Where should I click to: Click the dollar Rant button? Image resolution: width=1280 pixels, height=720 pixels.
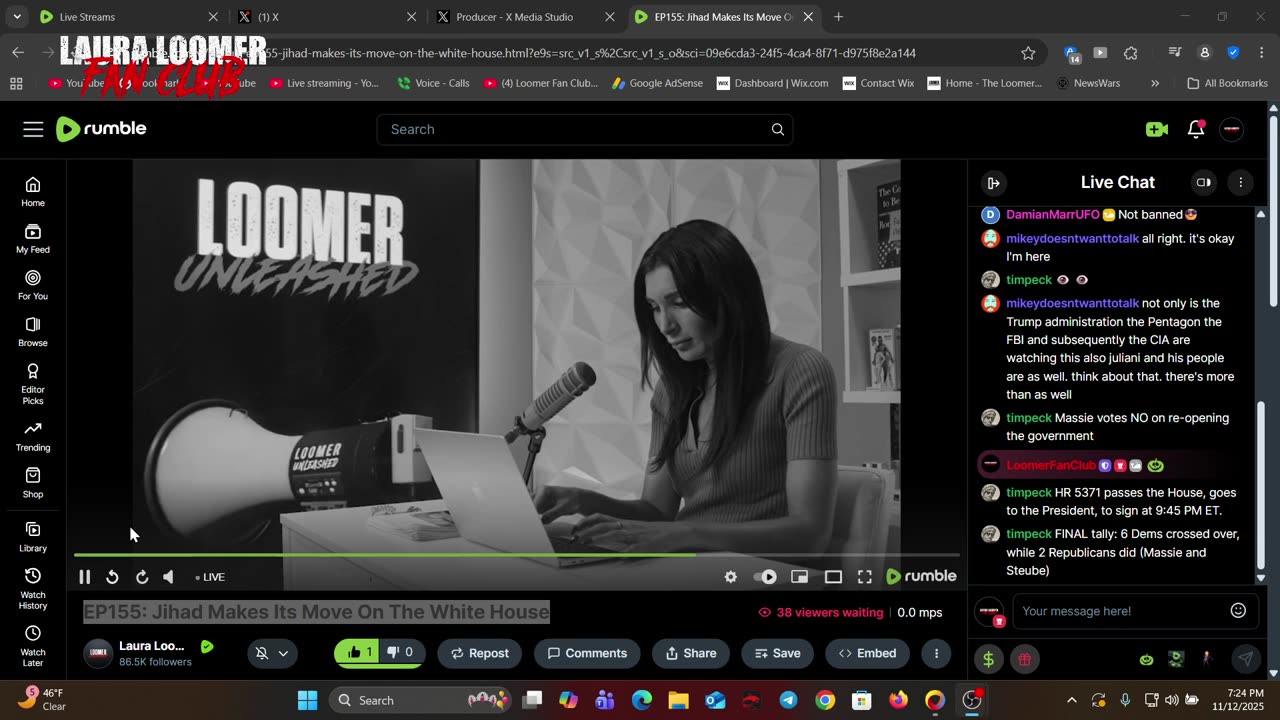[989, 659]
